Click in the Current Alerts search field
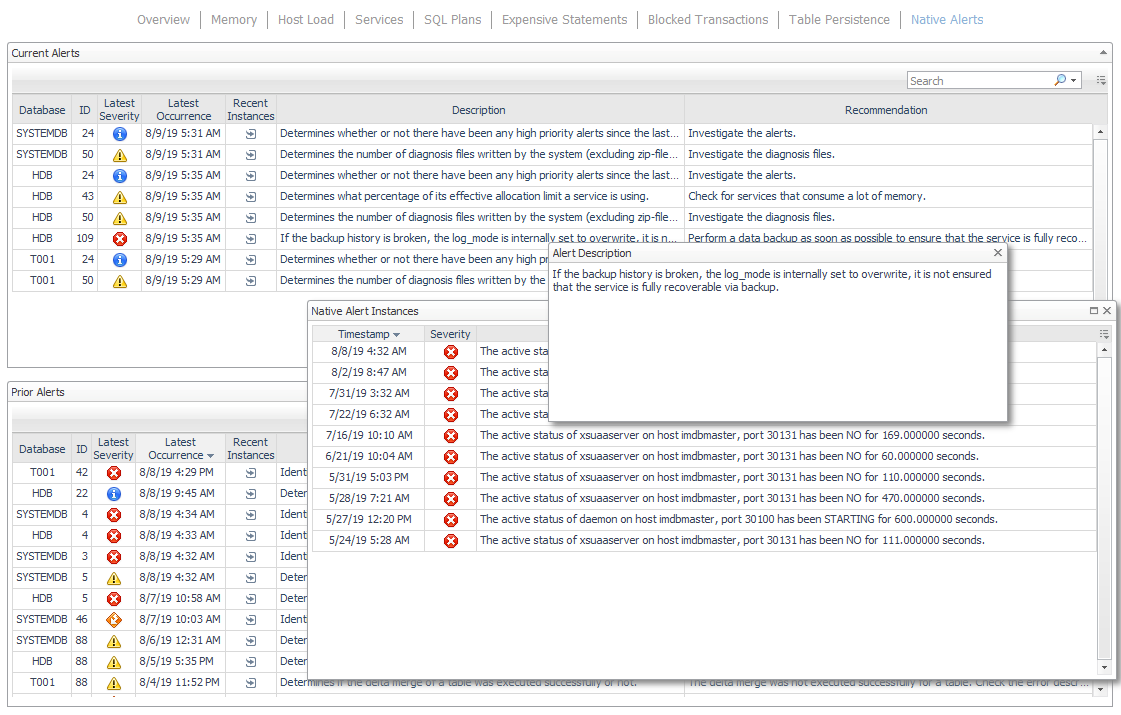This screenshot has width=1121, height=715. click(978, 81)
